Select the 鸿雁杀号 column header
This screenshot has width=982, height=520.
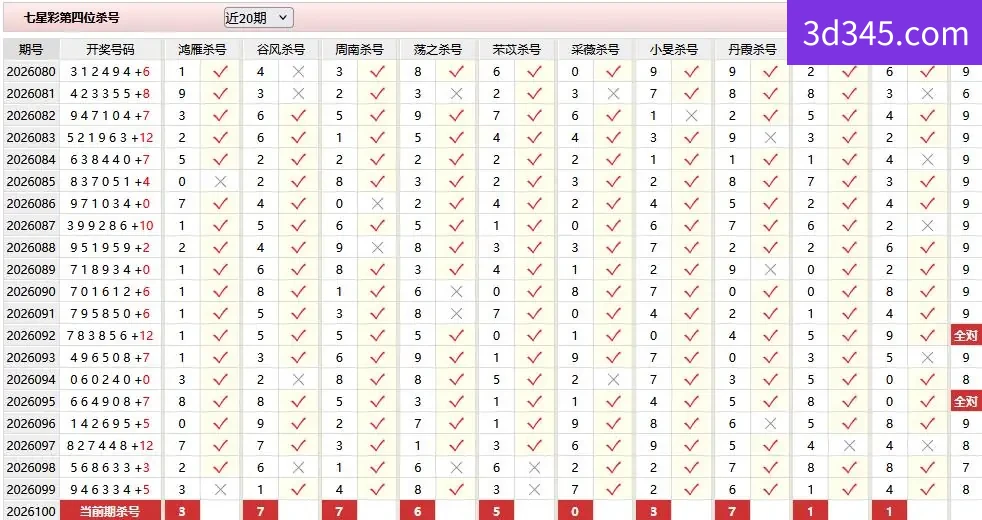[202, 49]
